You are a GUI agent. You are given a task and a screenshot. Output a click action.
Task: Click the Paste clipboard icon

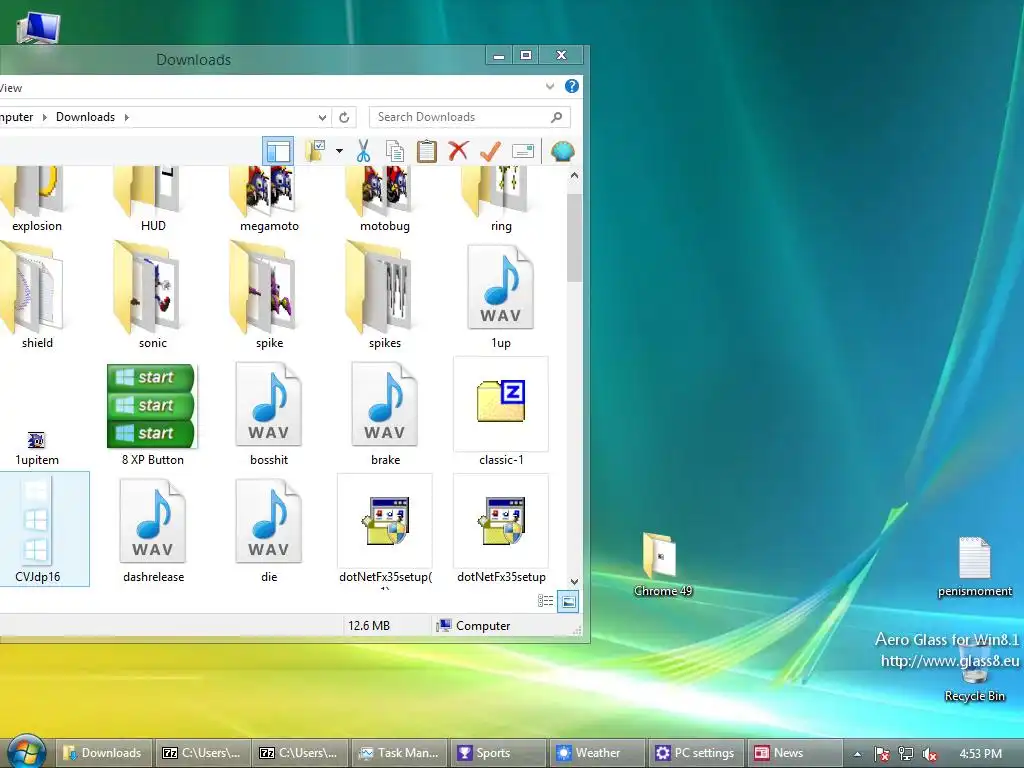pos(426,152)
